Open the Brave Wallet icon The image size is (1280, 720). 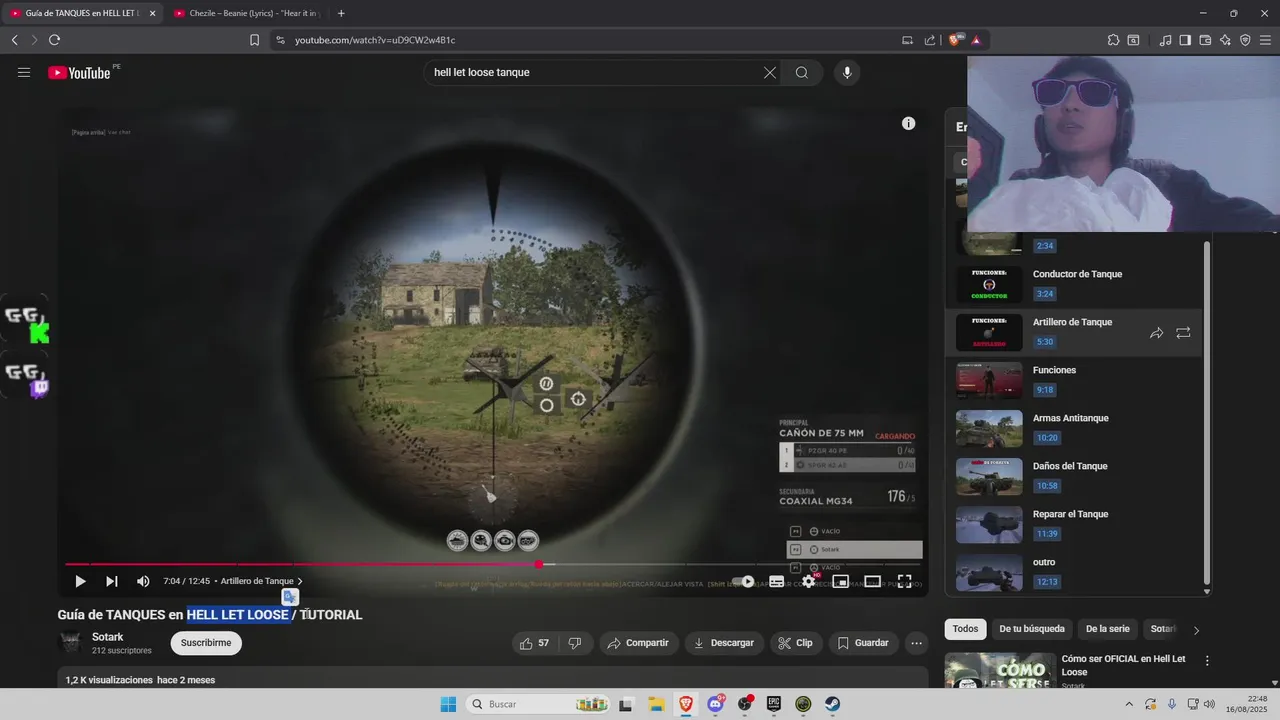click(x=1205, y=40)
